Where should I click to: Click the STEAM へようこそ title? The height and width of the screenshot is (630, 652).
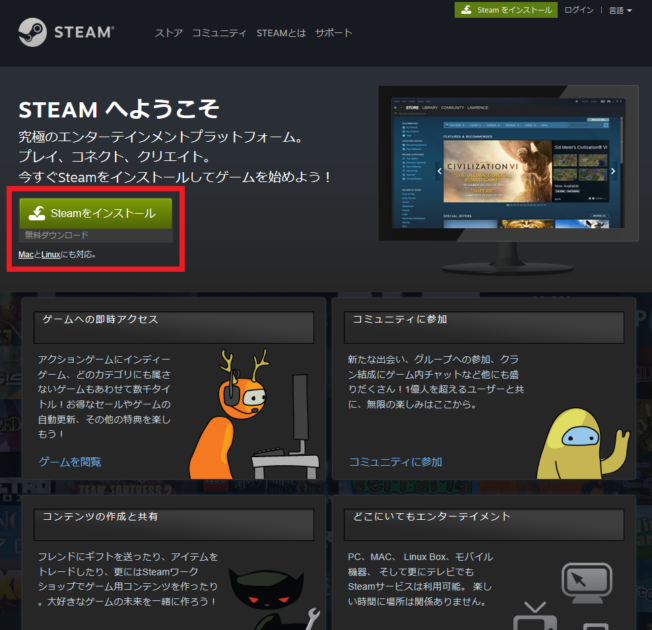pos(119,109)
